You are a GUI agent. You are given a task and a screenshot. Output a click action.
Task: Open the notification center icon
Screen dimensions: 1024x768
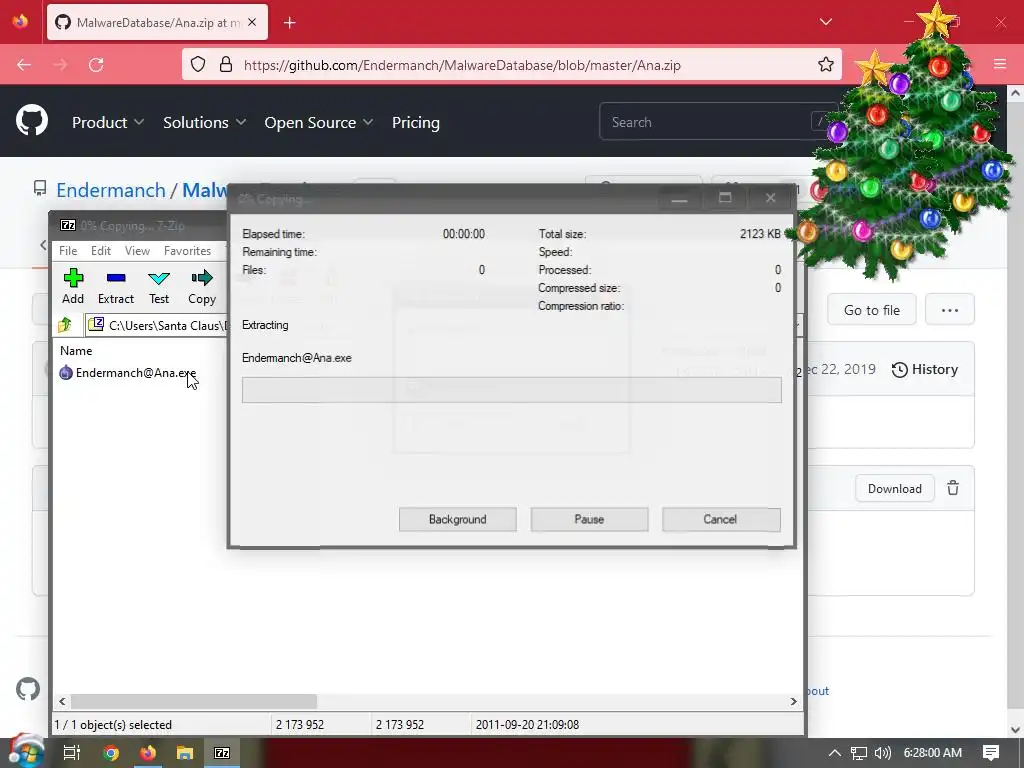click(x=991, y=753)
